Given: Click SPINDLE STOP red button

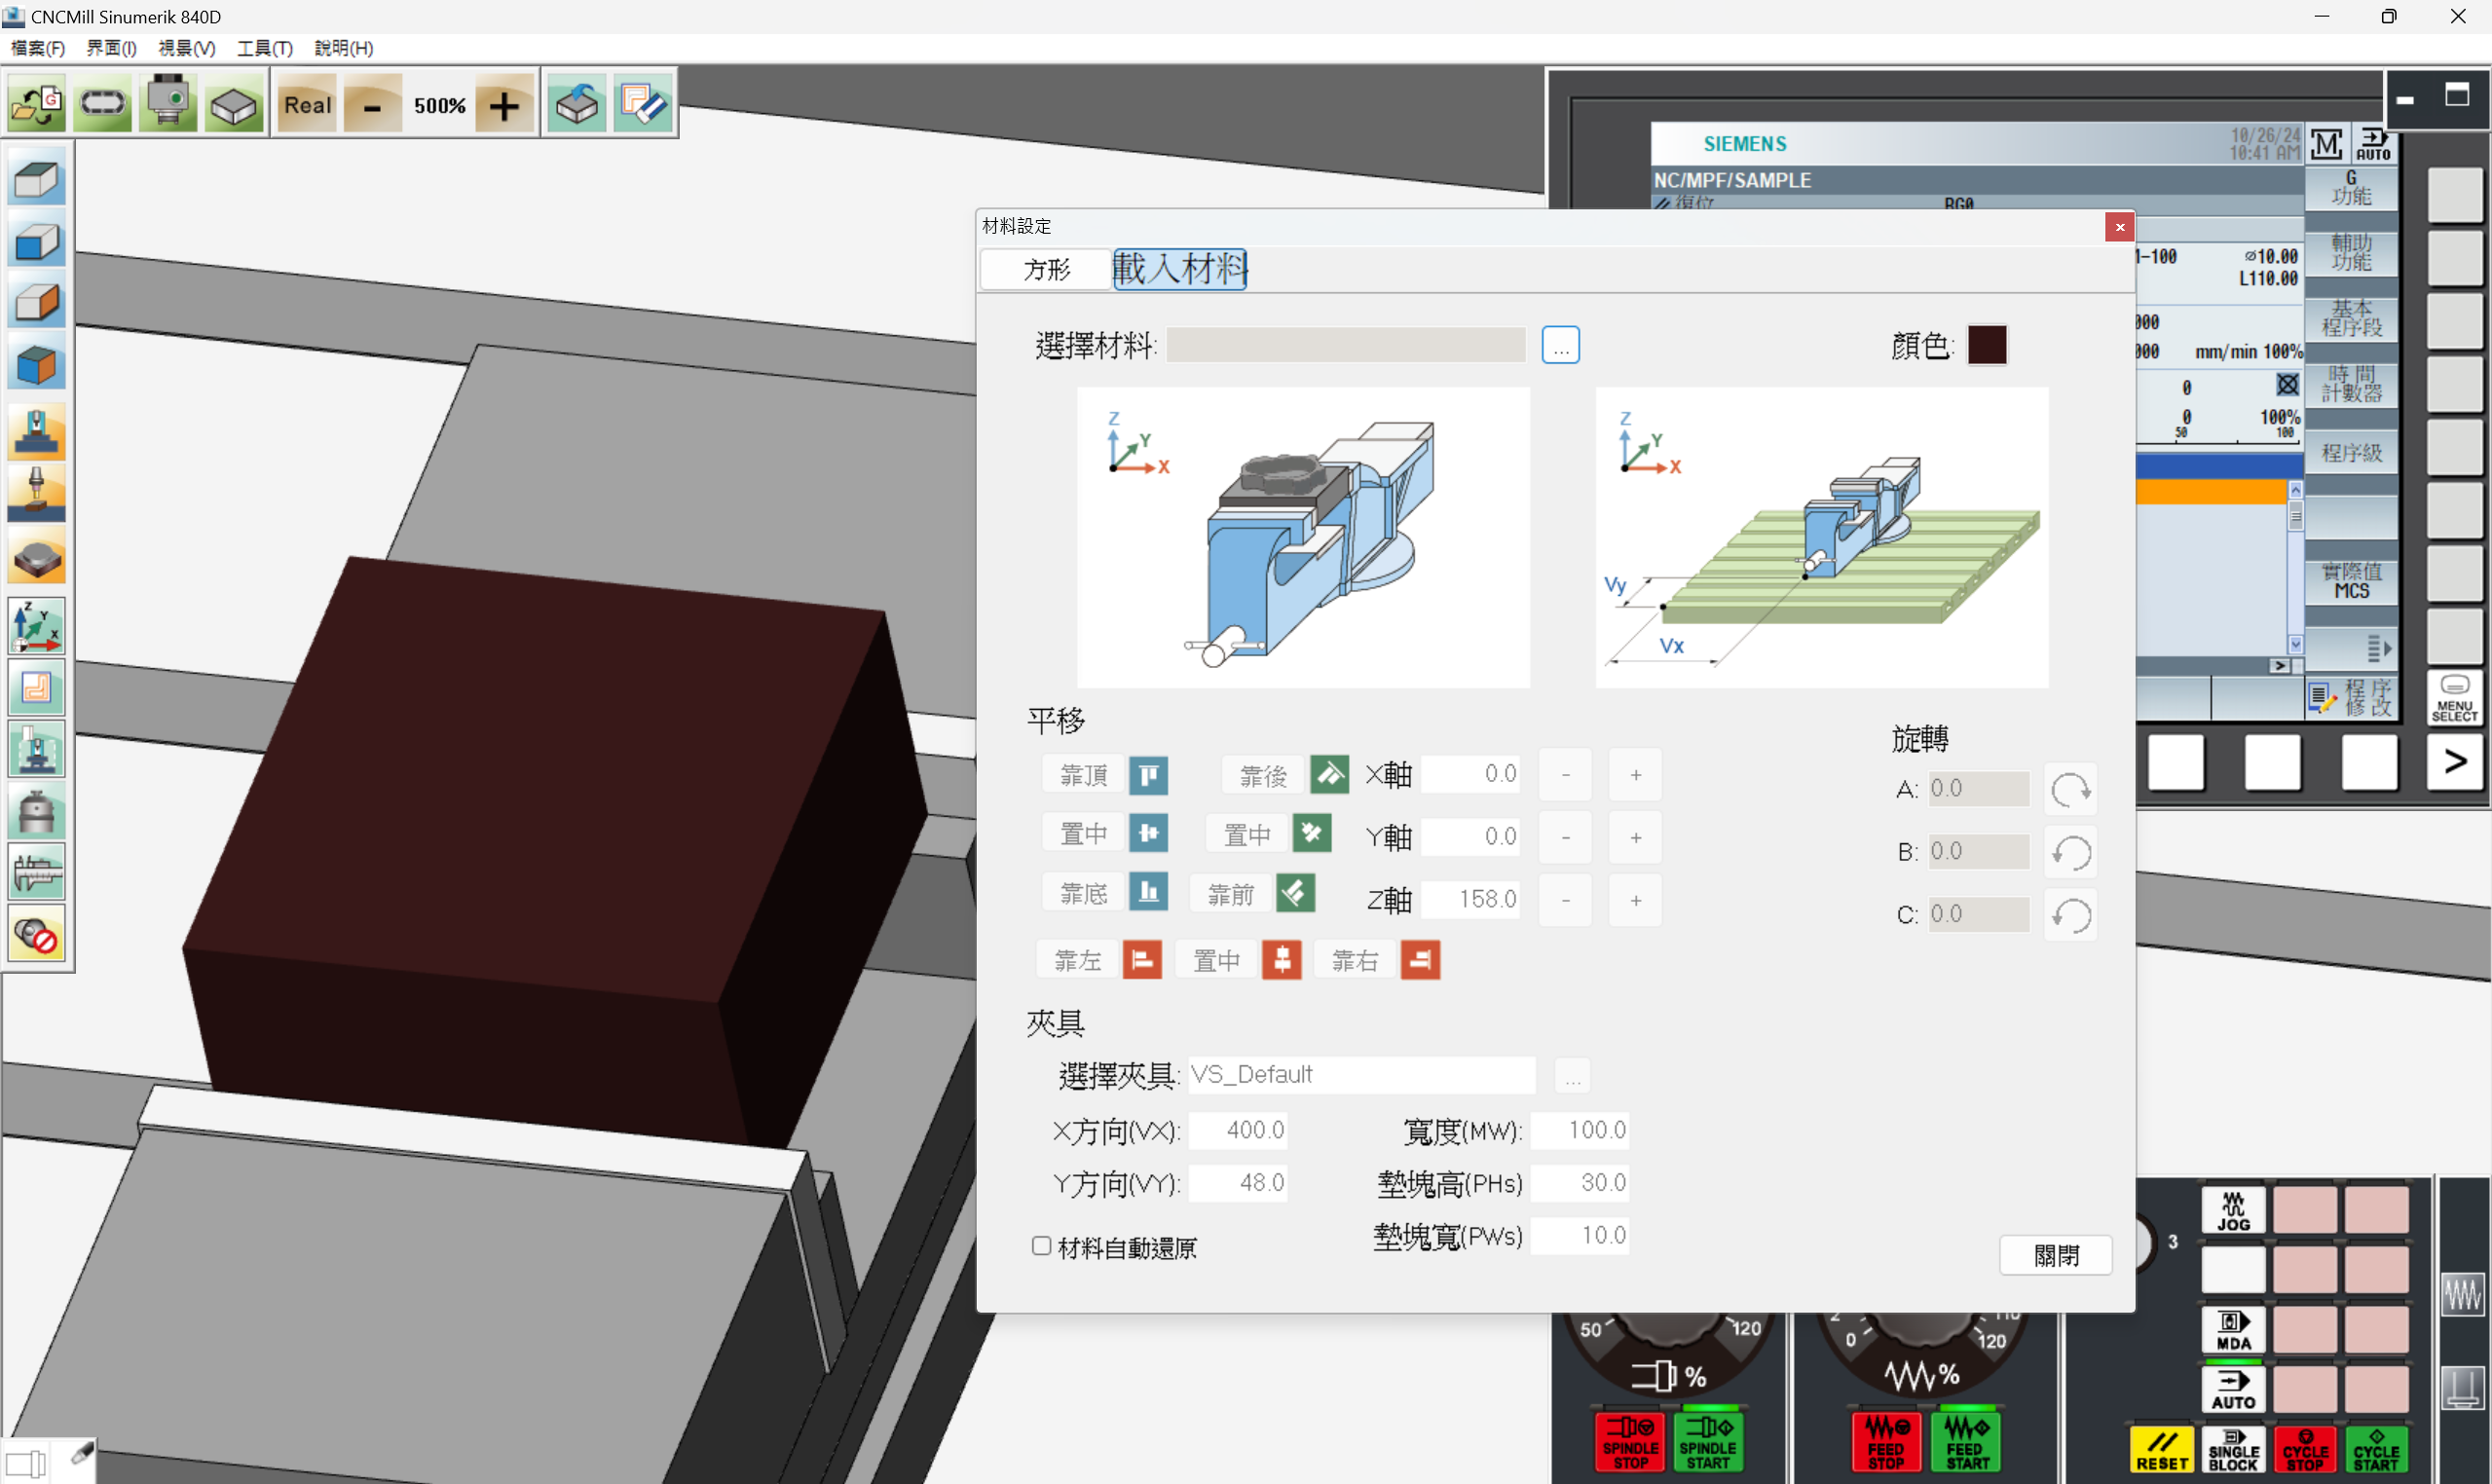Looking at the screenshot, I should 1630,1440.
